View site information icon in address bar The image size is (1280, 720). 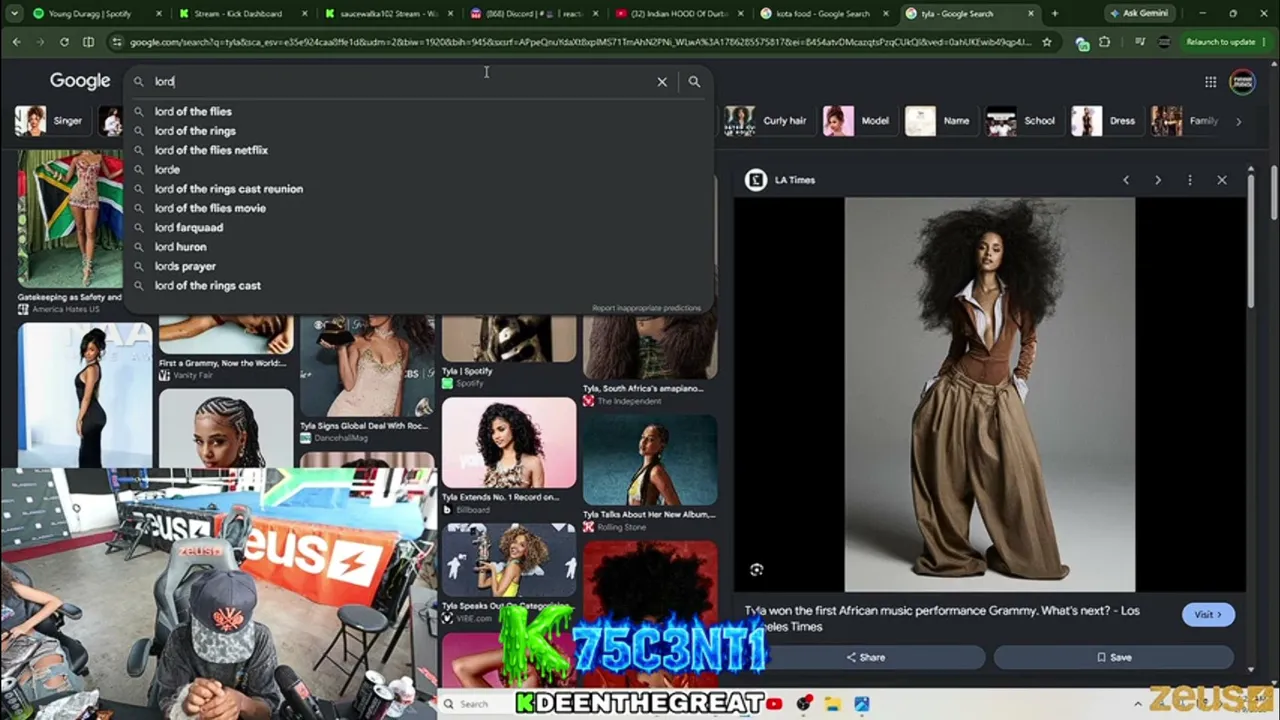pyautogui.click(x=117, y=42)
